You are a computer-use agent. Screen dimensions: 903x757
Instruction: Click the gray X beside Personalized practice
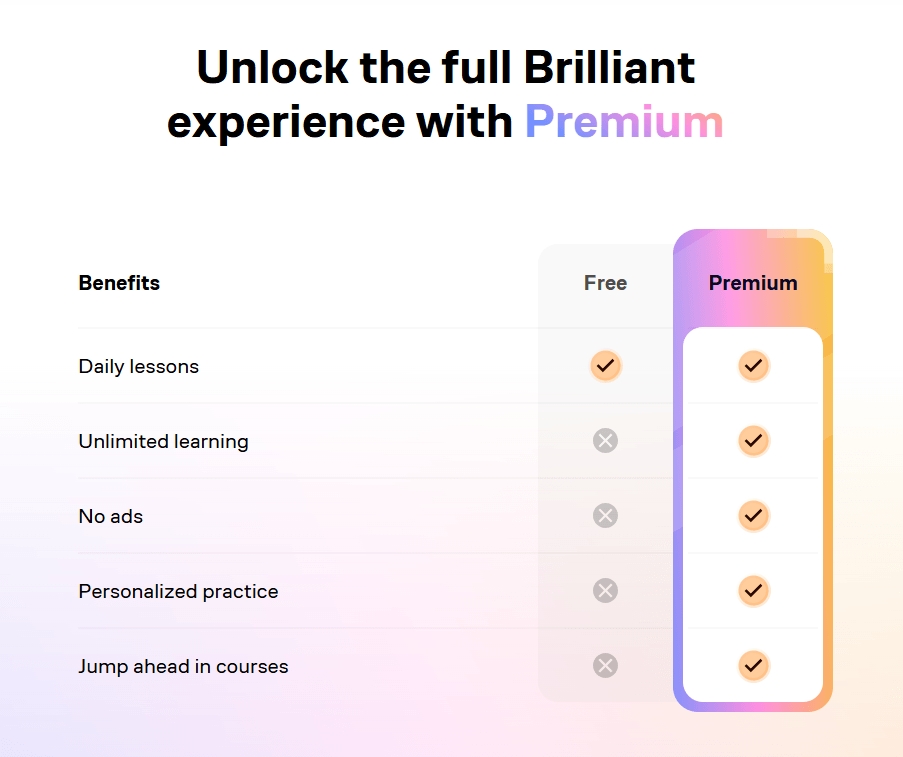pyautogui.click(x=605, y=591)
